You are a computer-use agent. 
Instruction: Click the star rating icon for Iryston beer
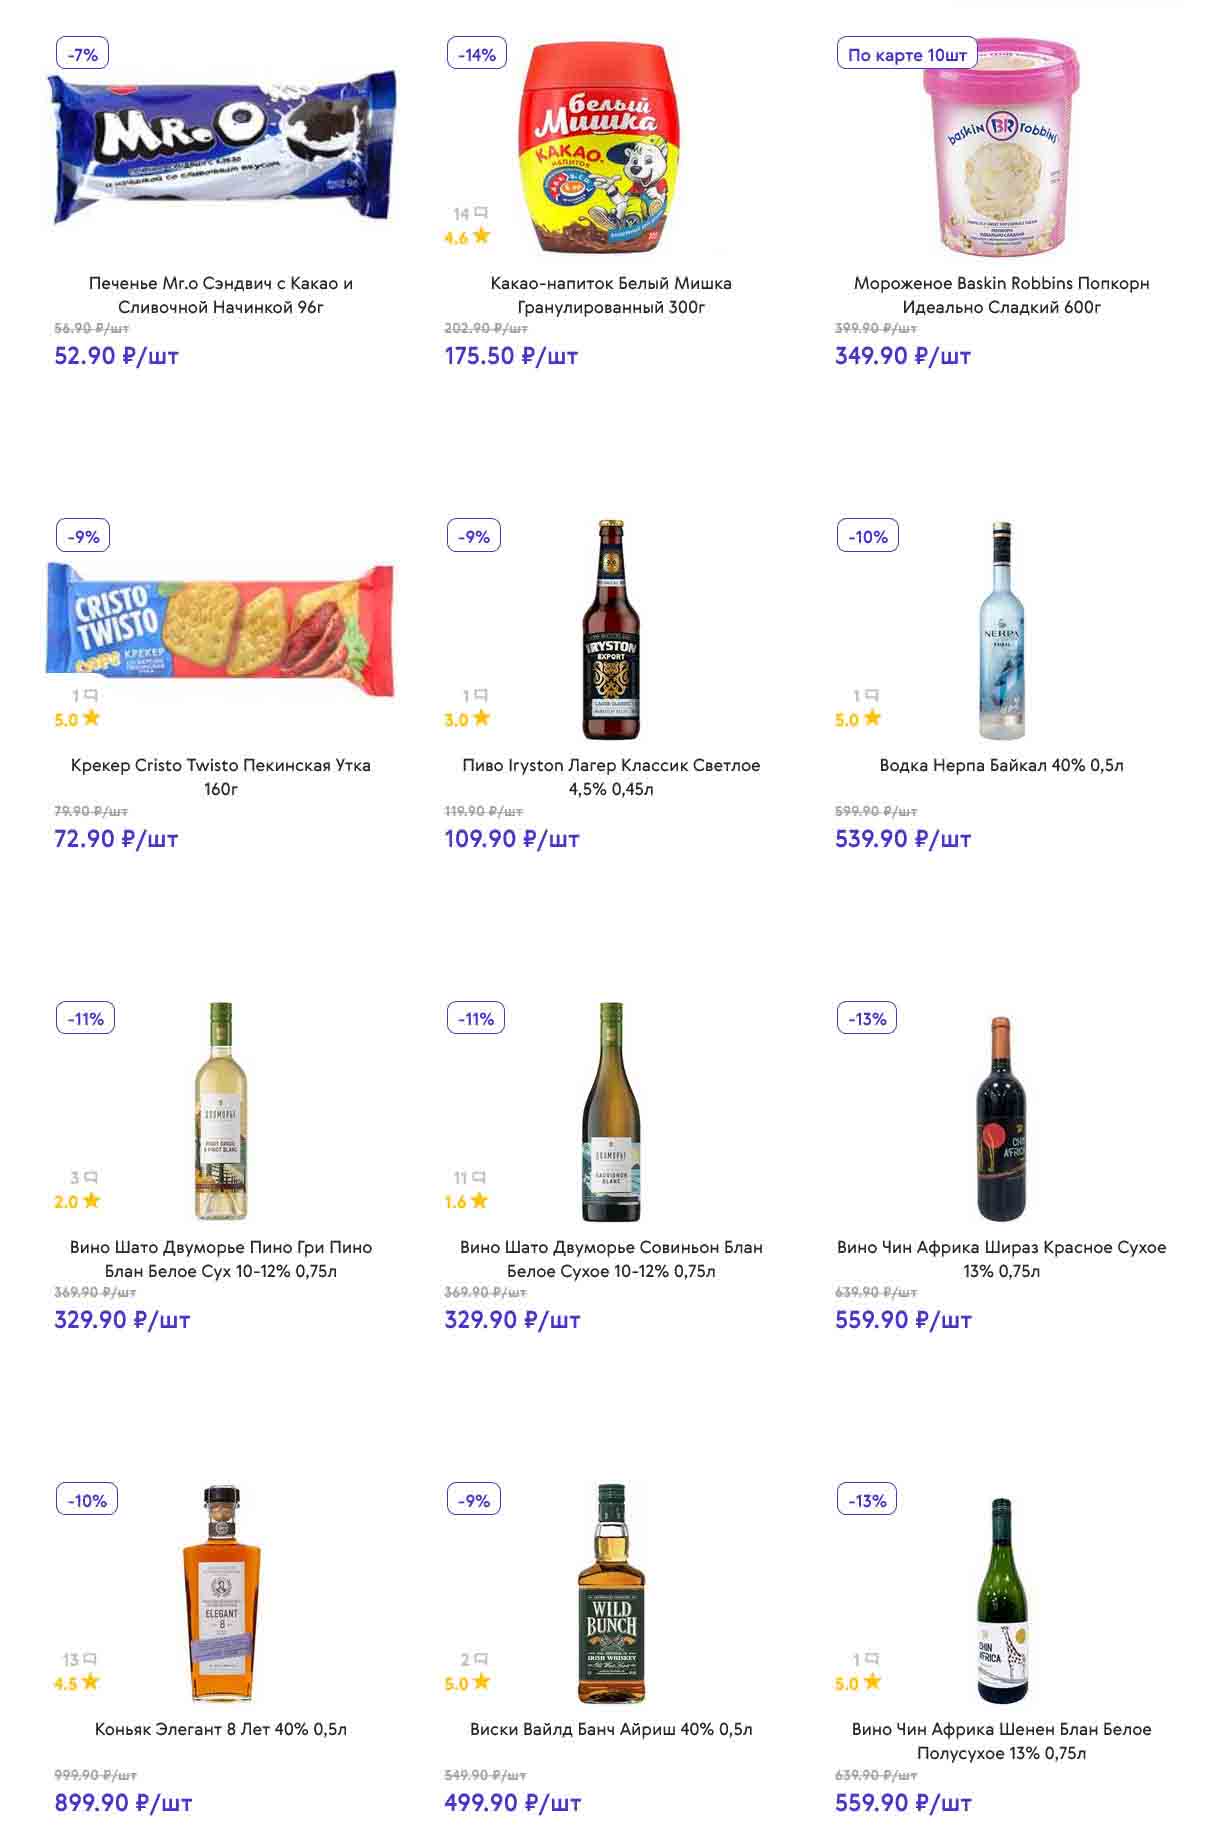tap(482, 718)
